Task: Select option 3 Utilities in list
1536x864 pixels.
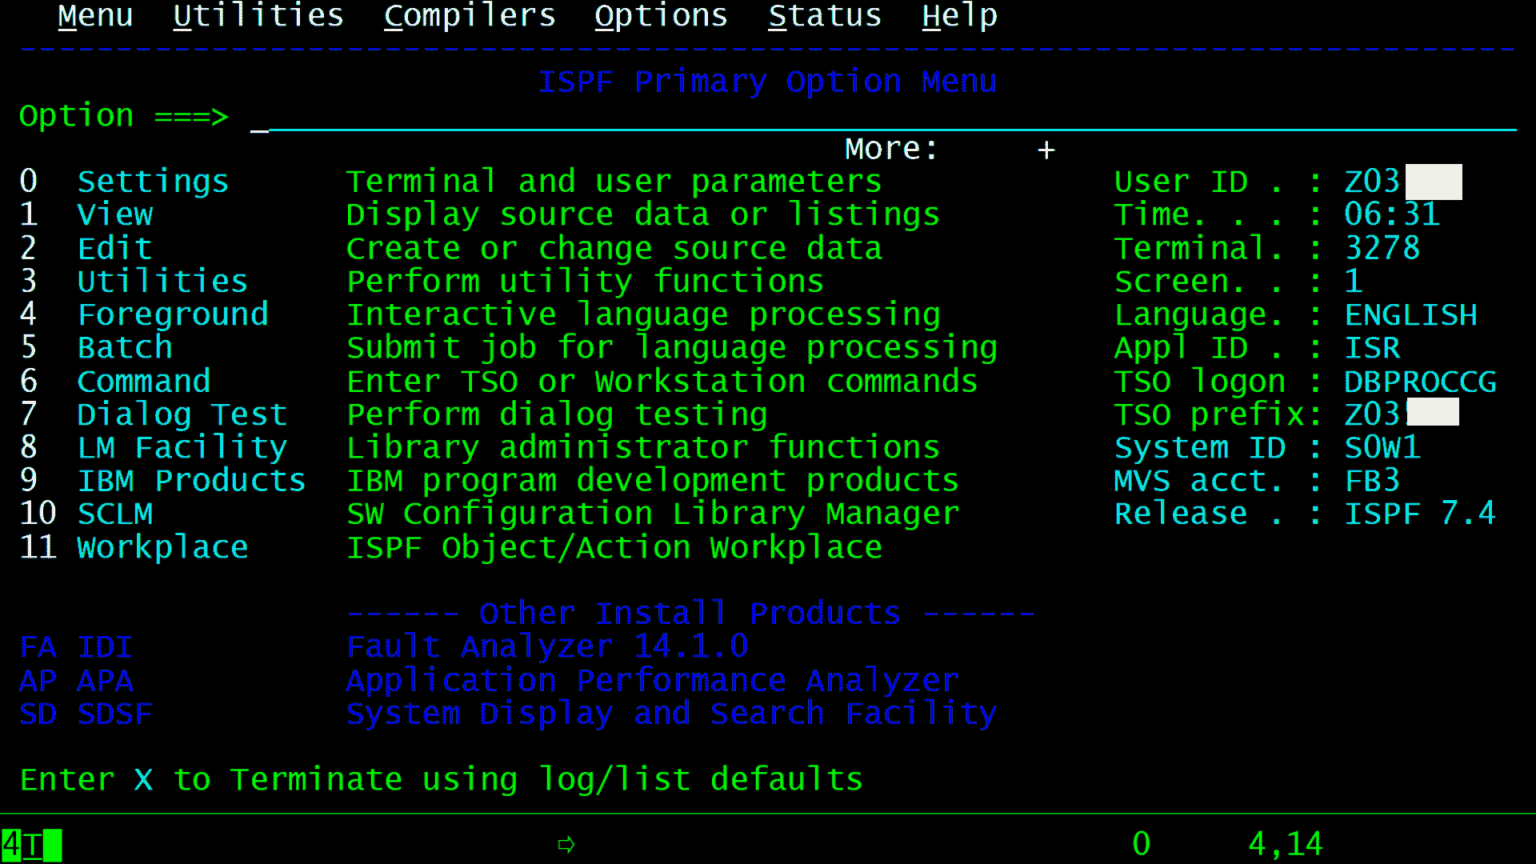Action: coord(133,281)
